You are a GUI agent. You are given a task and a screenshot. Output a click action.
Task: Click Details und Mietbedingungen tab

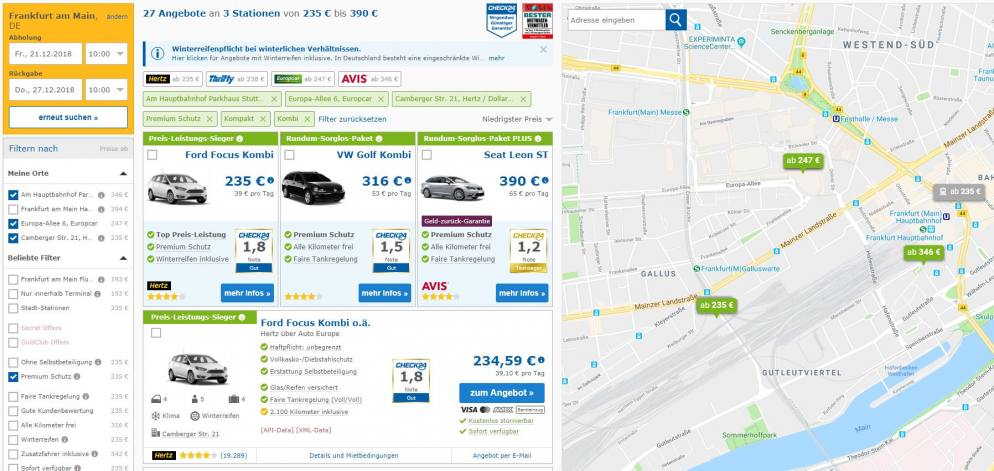pyautogui.click(x=355, y=455)
